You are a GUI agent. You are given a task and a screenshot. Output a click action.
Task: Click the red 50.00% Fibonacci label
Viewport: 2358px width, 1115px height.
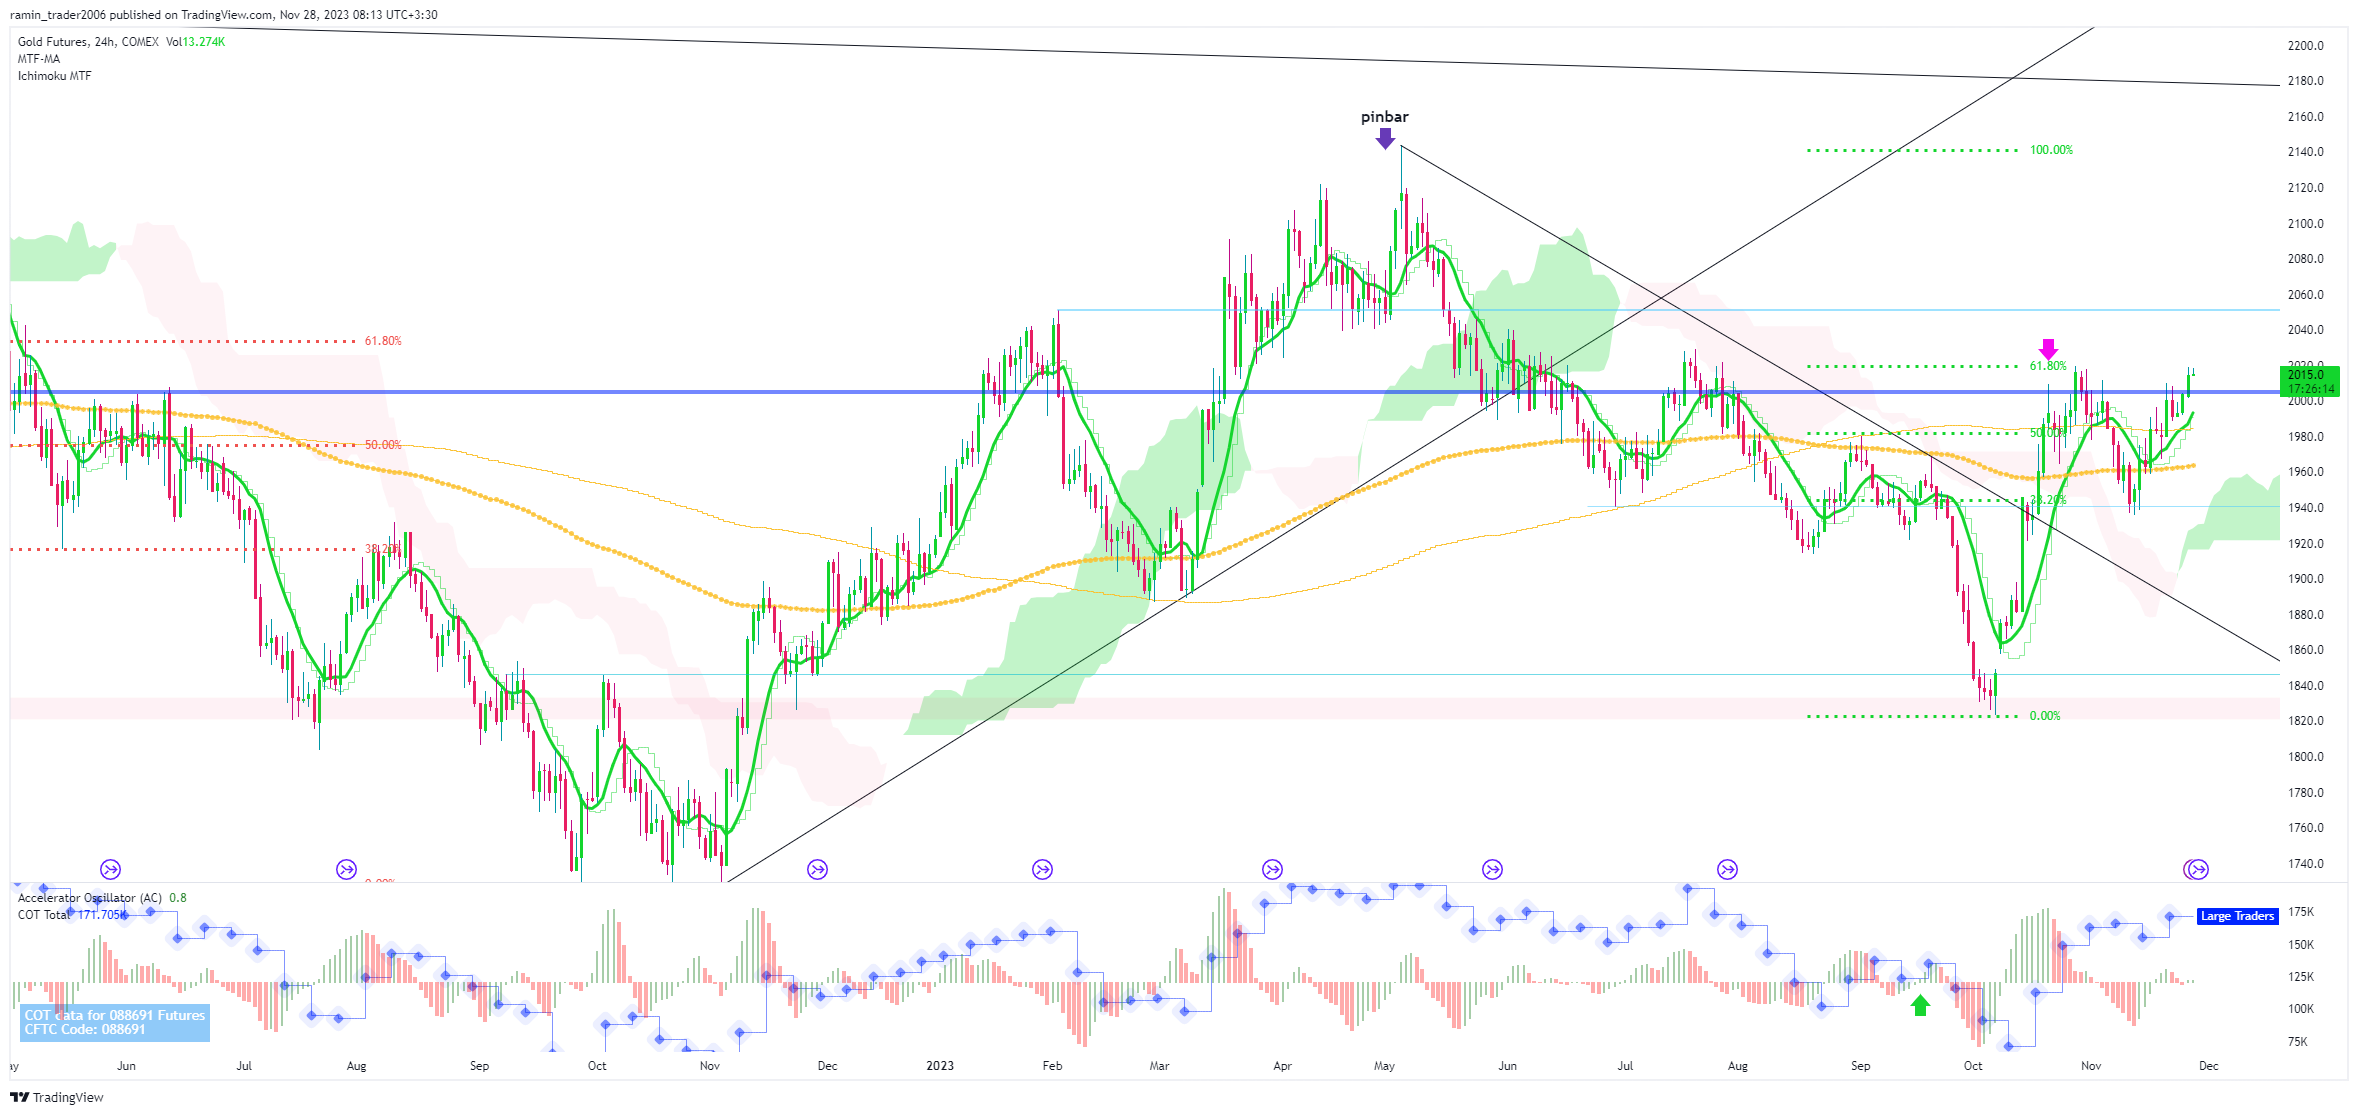[x=383, y=445]
